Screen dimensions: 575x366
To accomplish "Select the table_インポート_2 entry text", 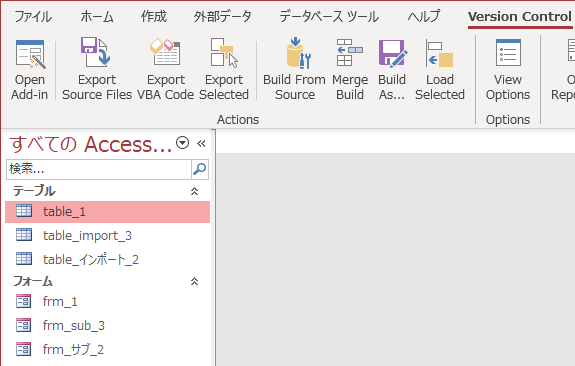I will (x=91, y=260).
